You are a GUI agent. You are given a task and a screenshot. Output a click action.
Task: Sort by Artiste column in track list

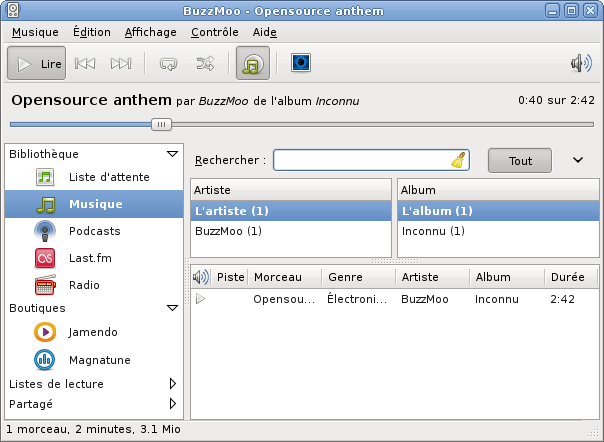point(433,277)
